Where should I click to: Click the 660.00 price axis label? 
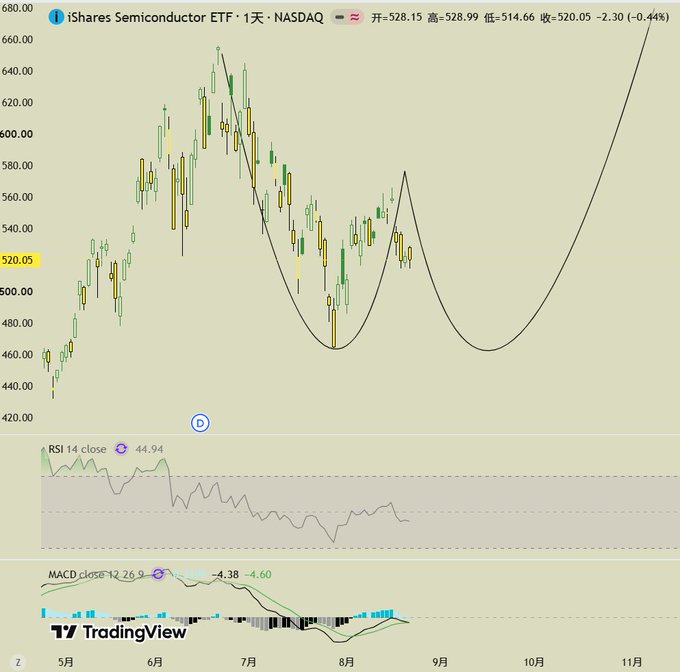tap(17, 39)
